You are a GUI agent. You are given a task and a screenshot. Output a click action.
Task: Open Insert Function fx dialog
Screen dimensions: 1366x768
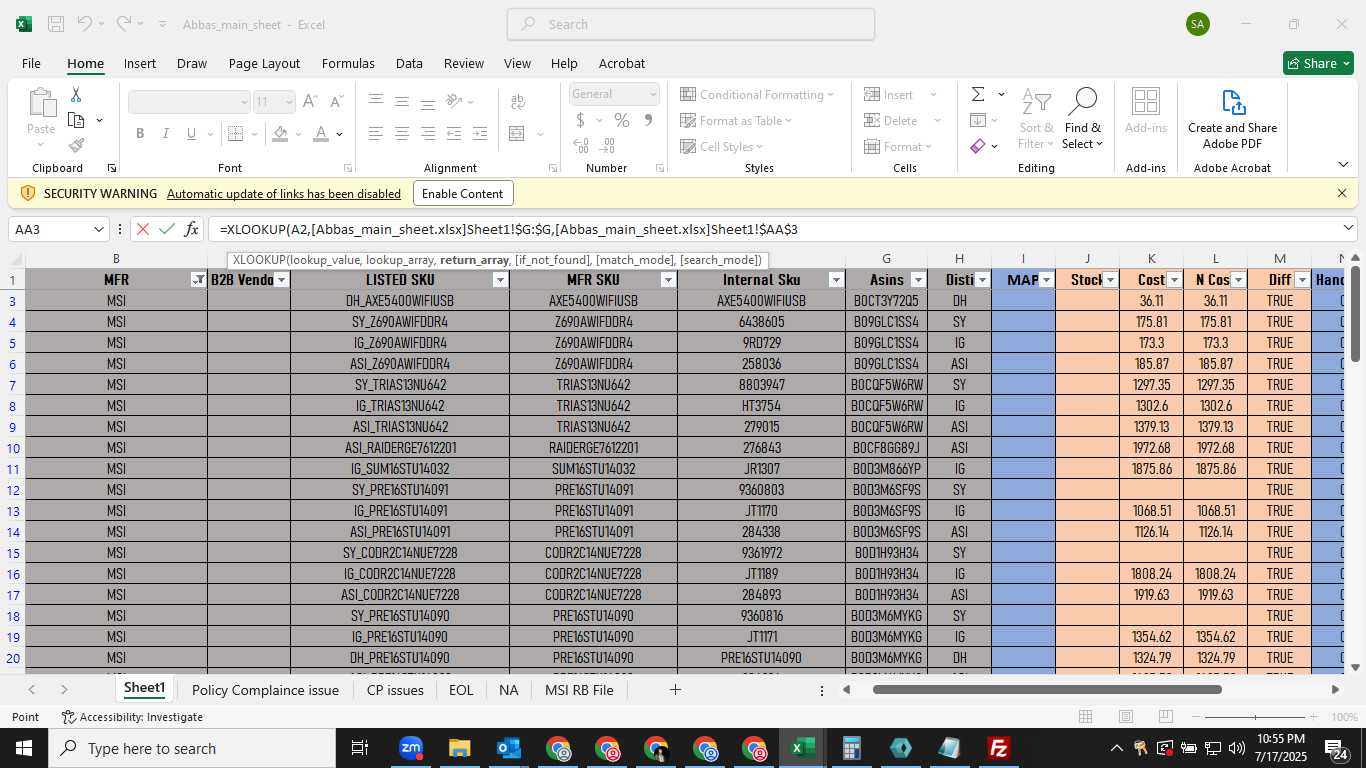click(191, 229)
